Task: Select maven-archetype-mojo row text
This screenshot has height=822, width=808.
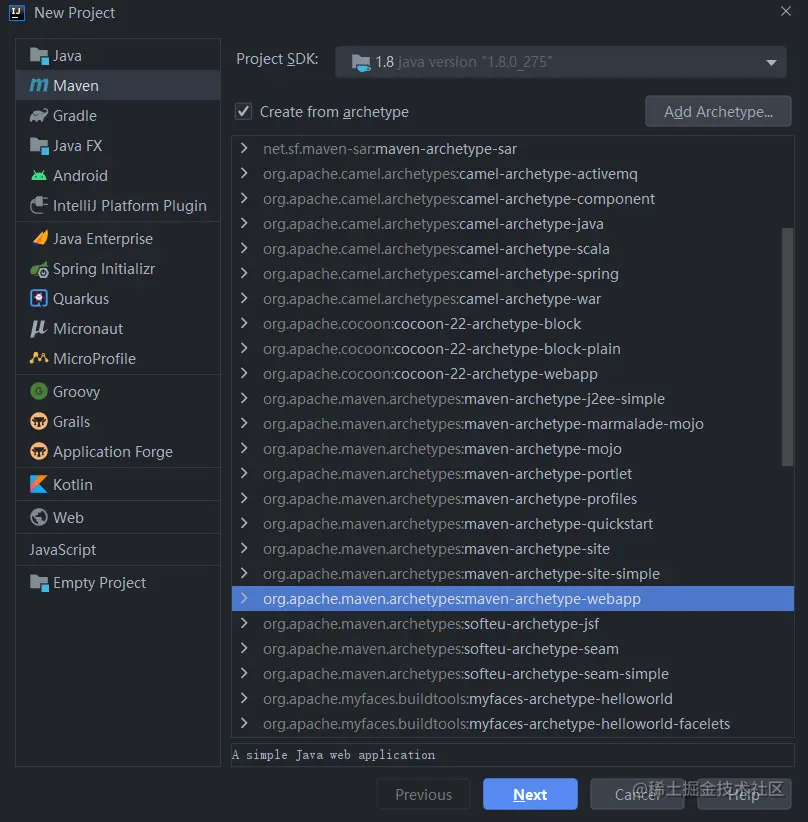Action: coord(442,449)
